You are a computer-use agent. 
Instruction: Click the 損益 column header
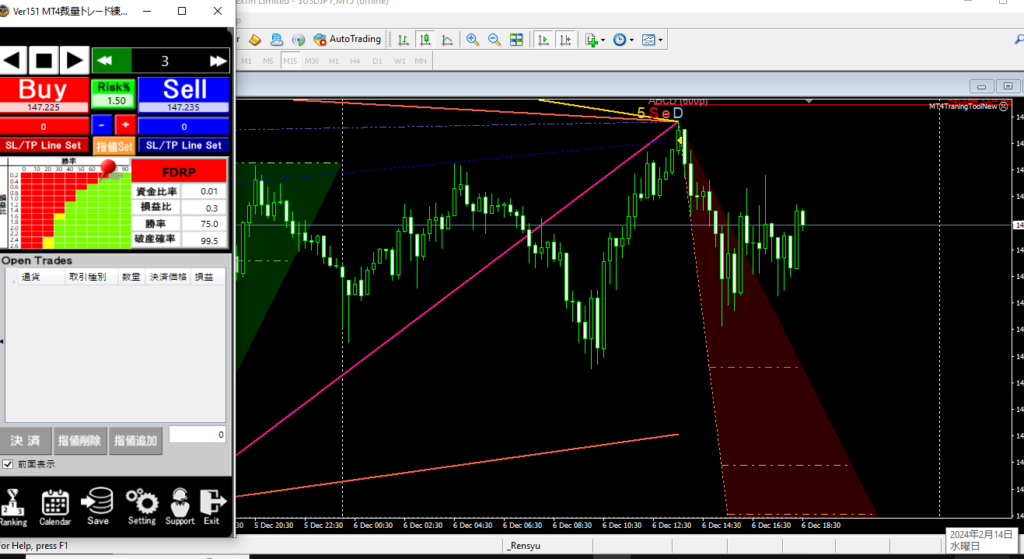click(206, 277)
